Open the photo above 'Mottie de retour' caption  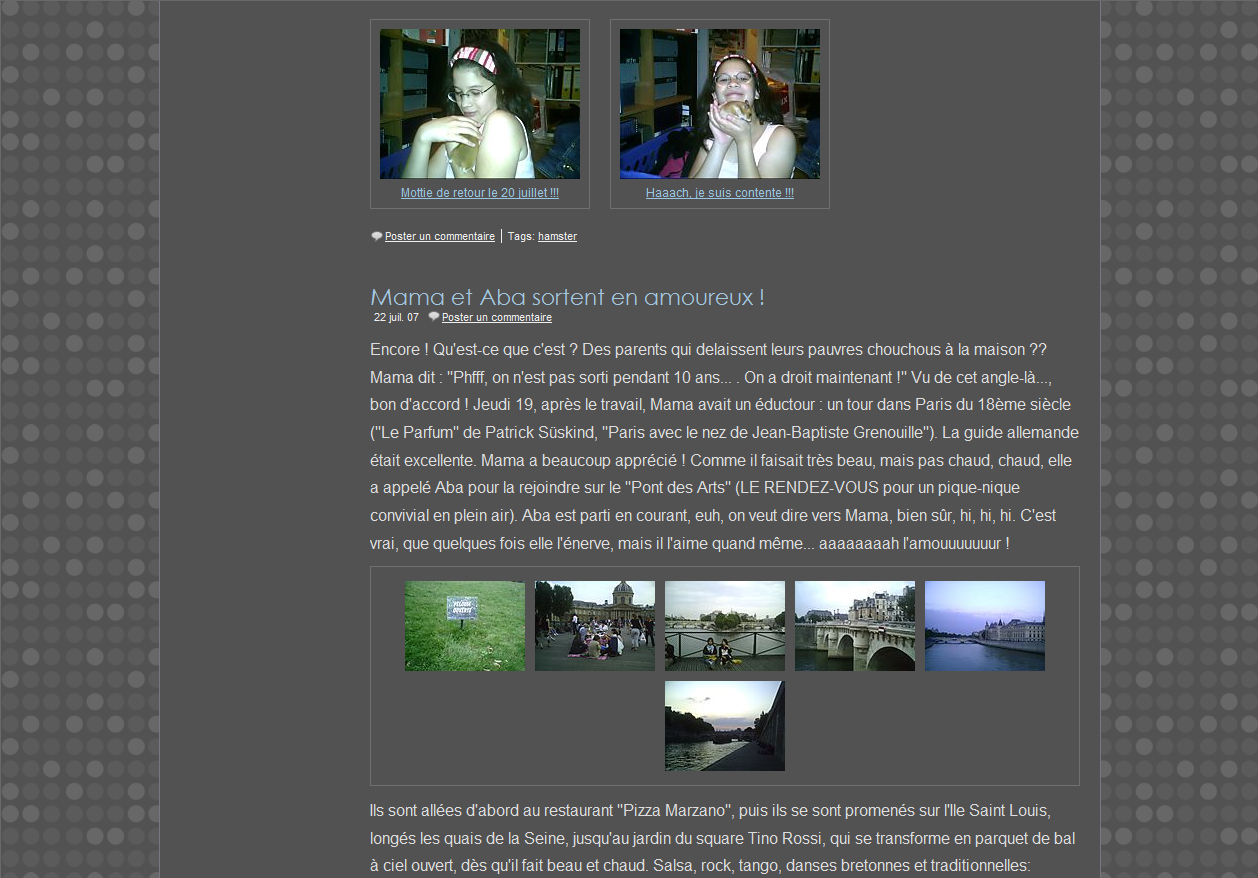tap(479, 104)
